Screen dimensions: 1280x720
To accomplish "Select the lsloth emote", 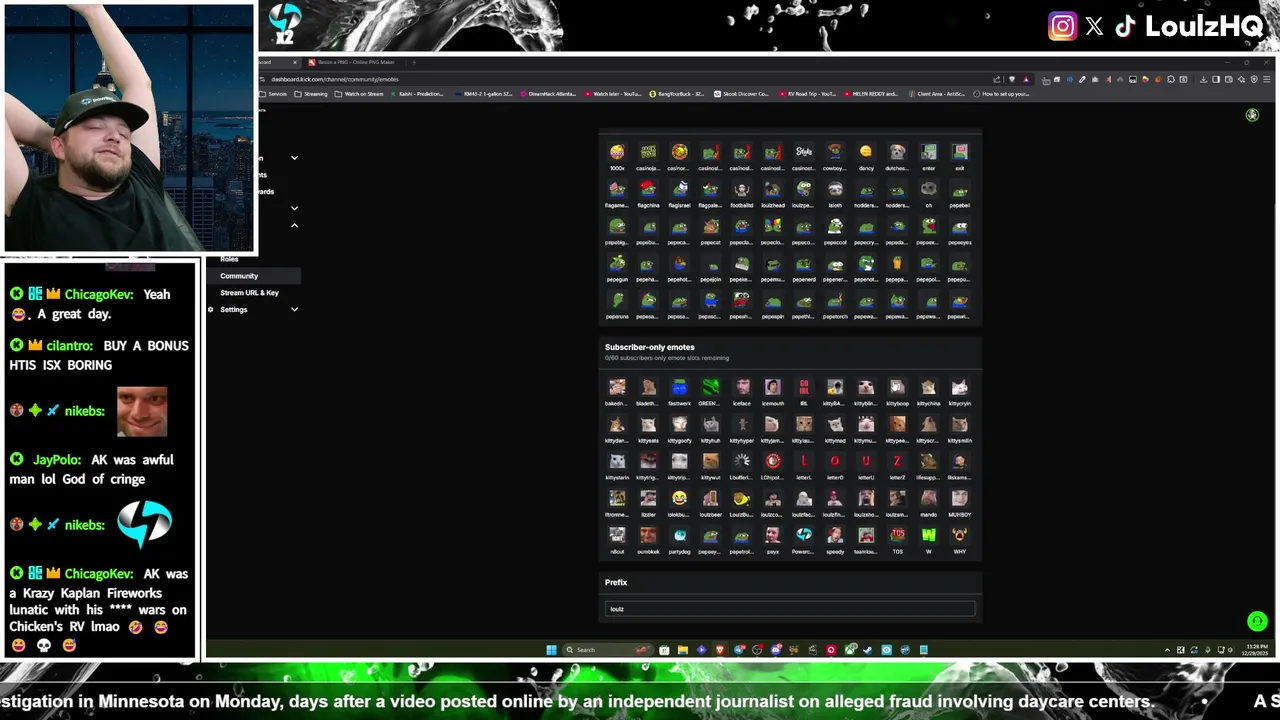I will [835, 189].
